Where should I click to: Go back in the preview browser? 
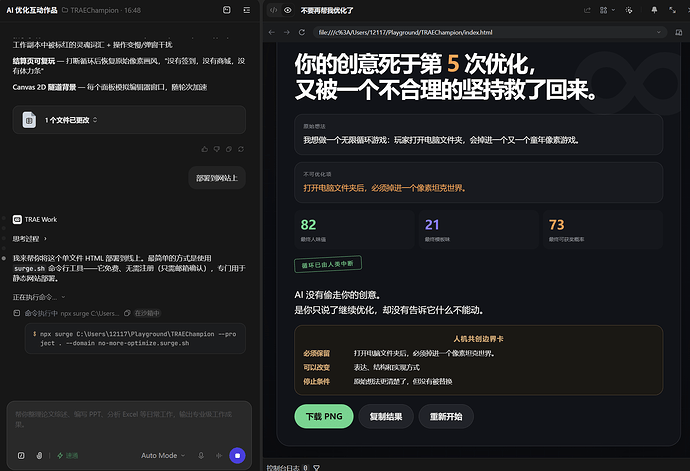coord(272,32)
